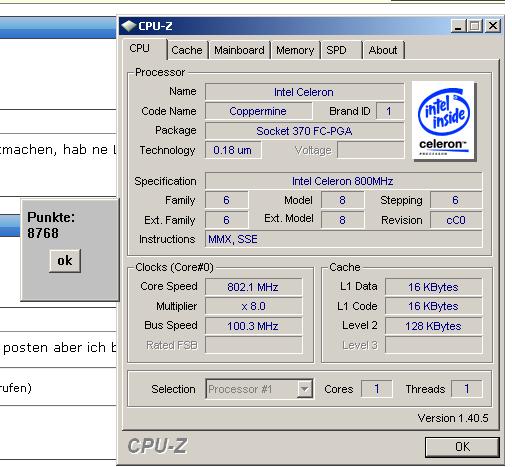
Task: Click the OK button in CPU-Z
Action: point(462,447)
